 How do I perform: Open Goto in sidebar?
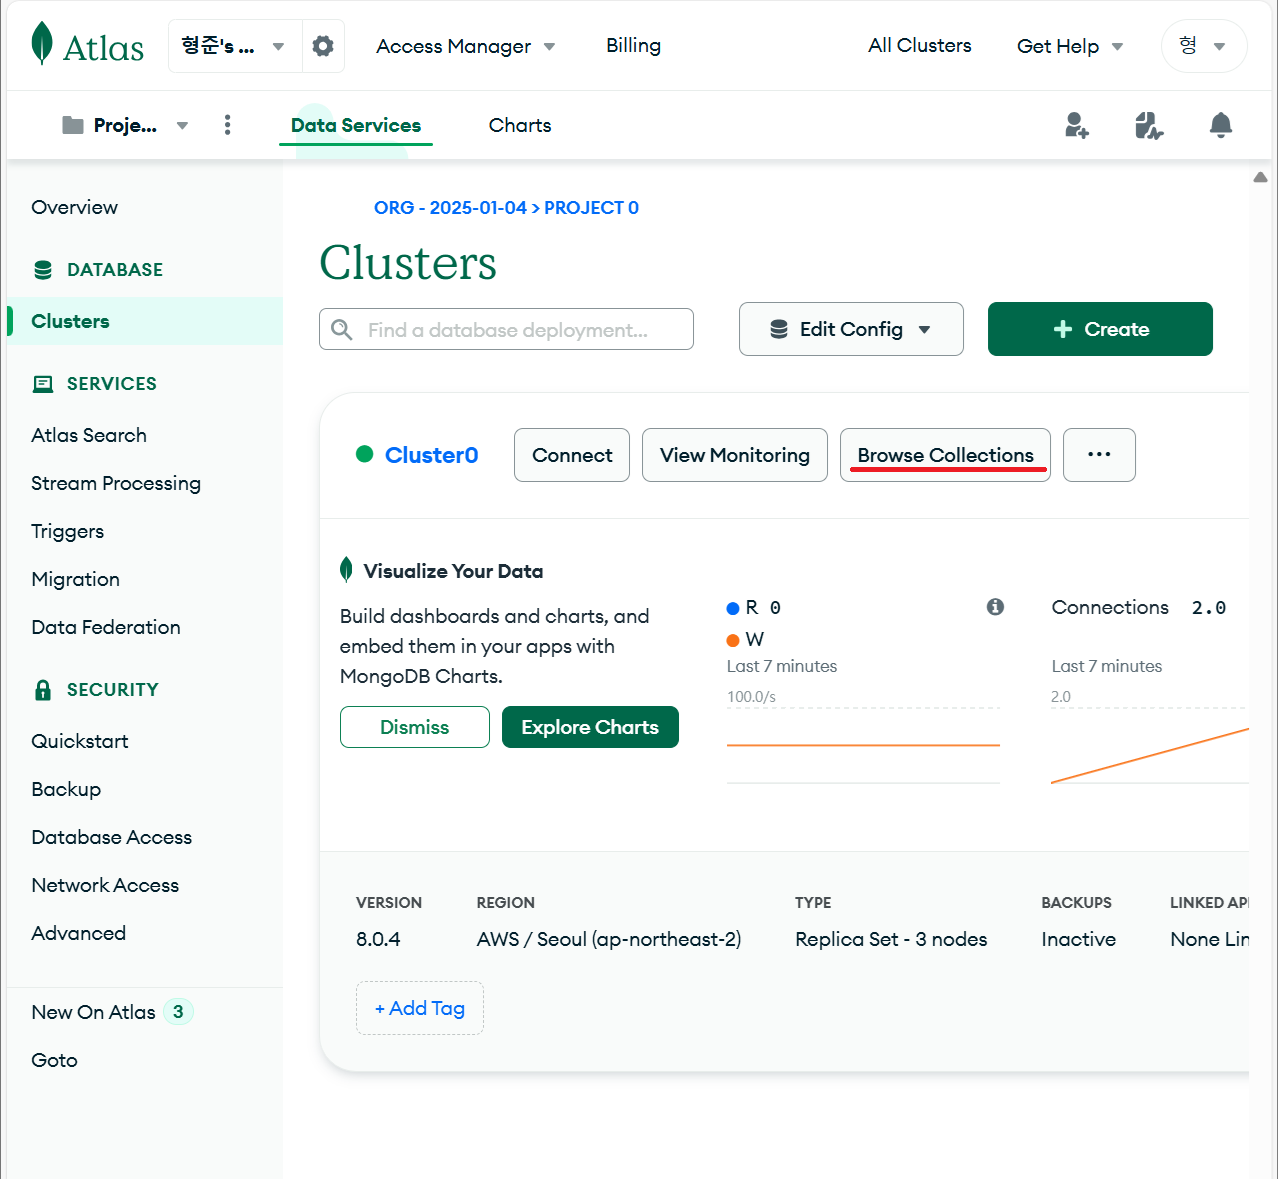point(55,1060)
